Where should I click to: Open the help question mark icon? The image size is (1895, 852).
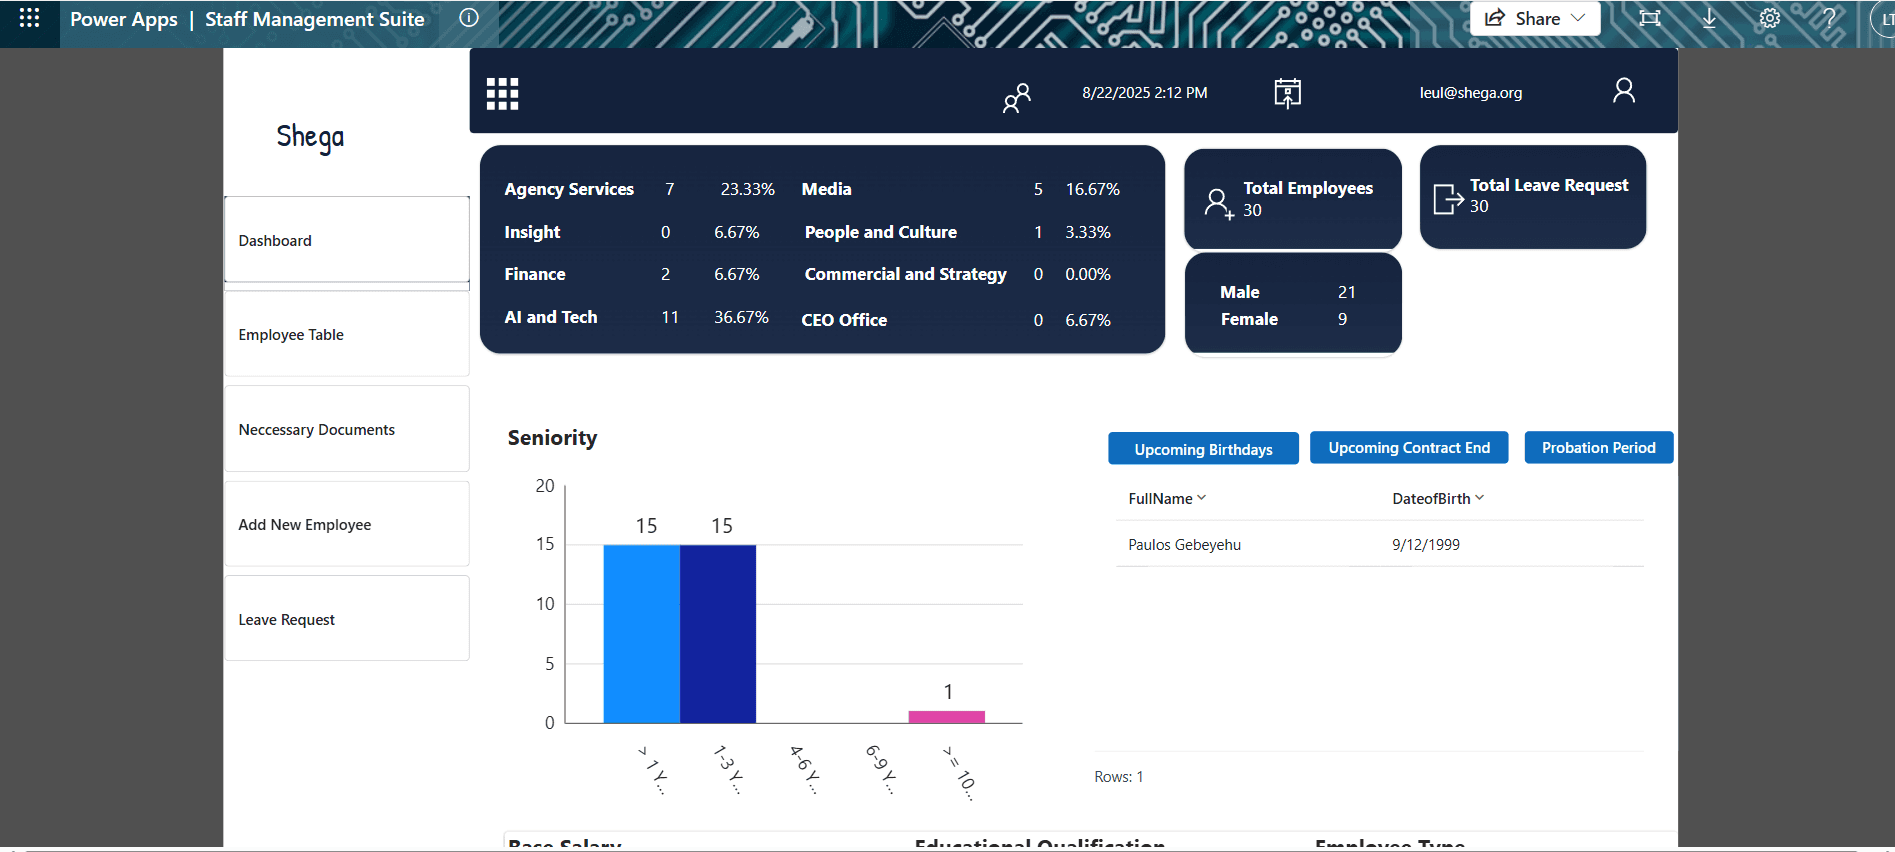click(x=1829, y=18)
